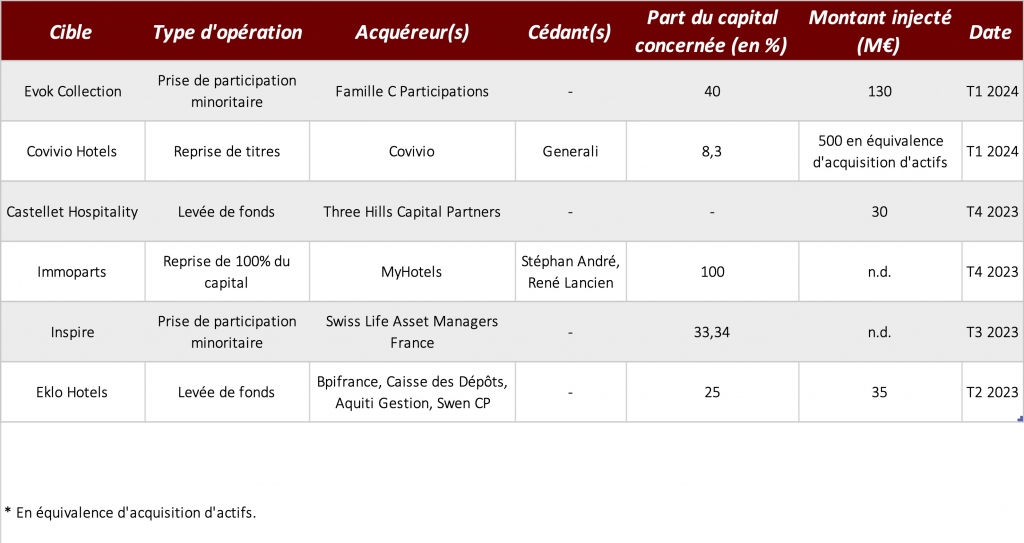Click the Evok Collection cell

(x=72, y=91)
